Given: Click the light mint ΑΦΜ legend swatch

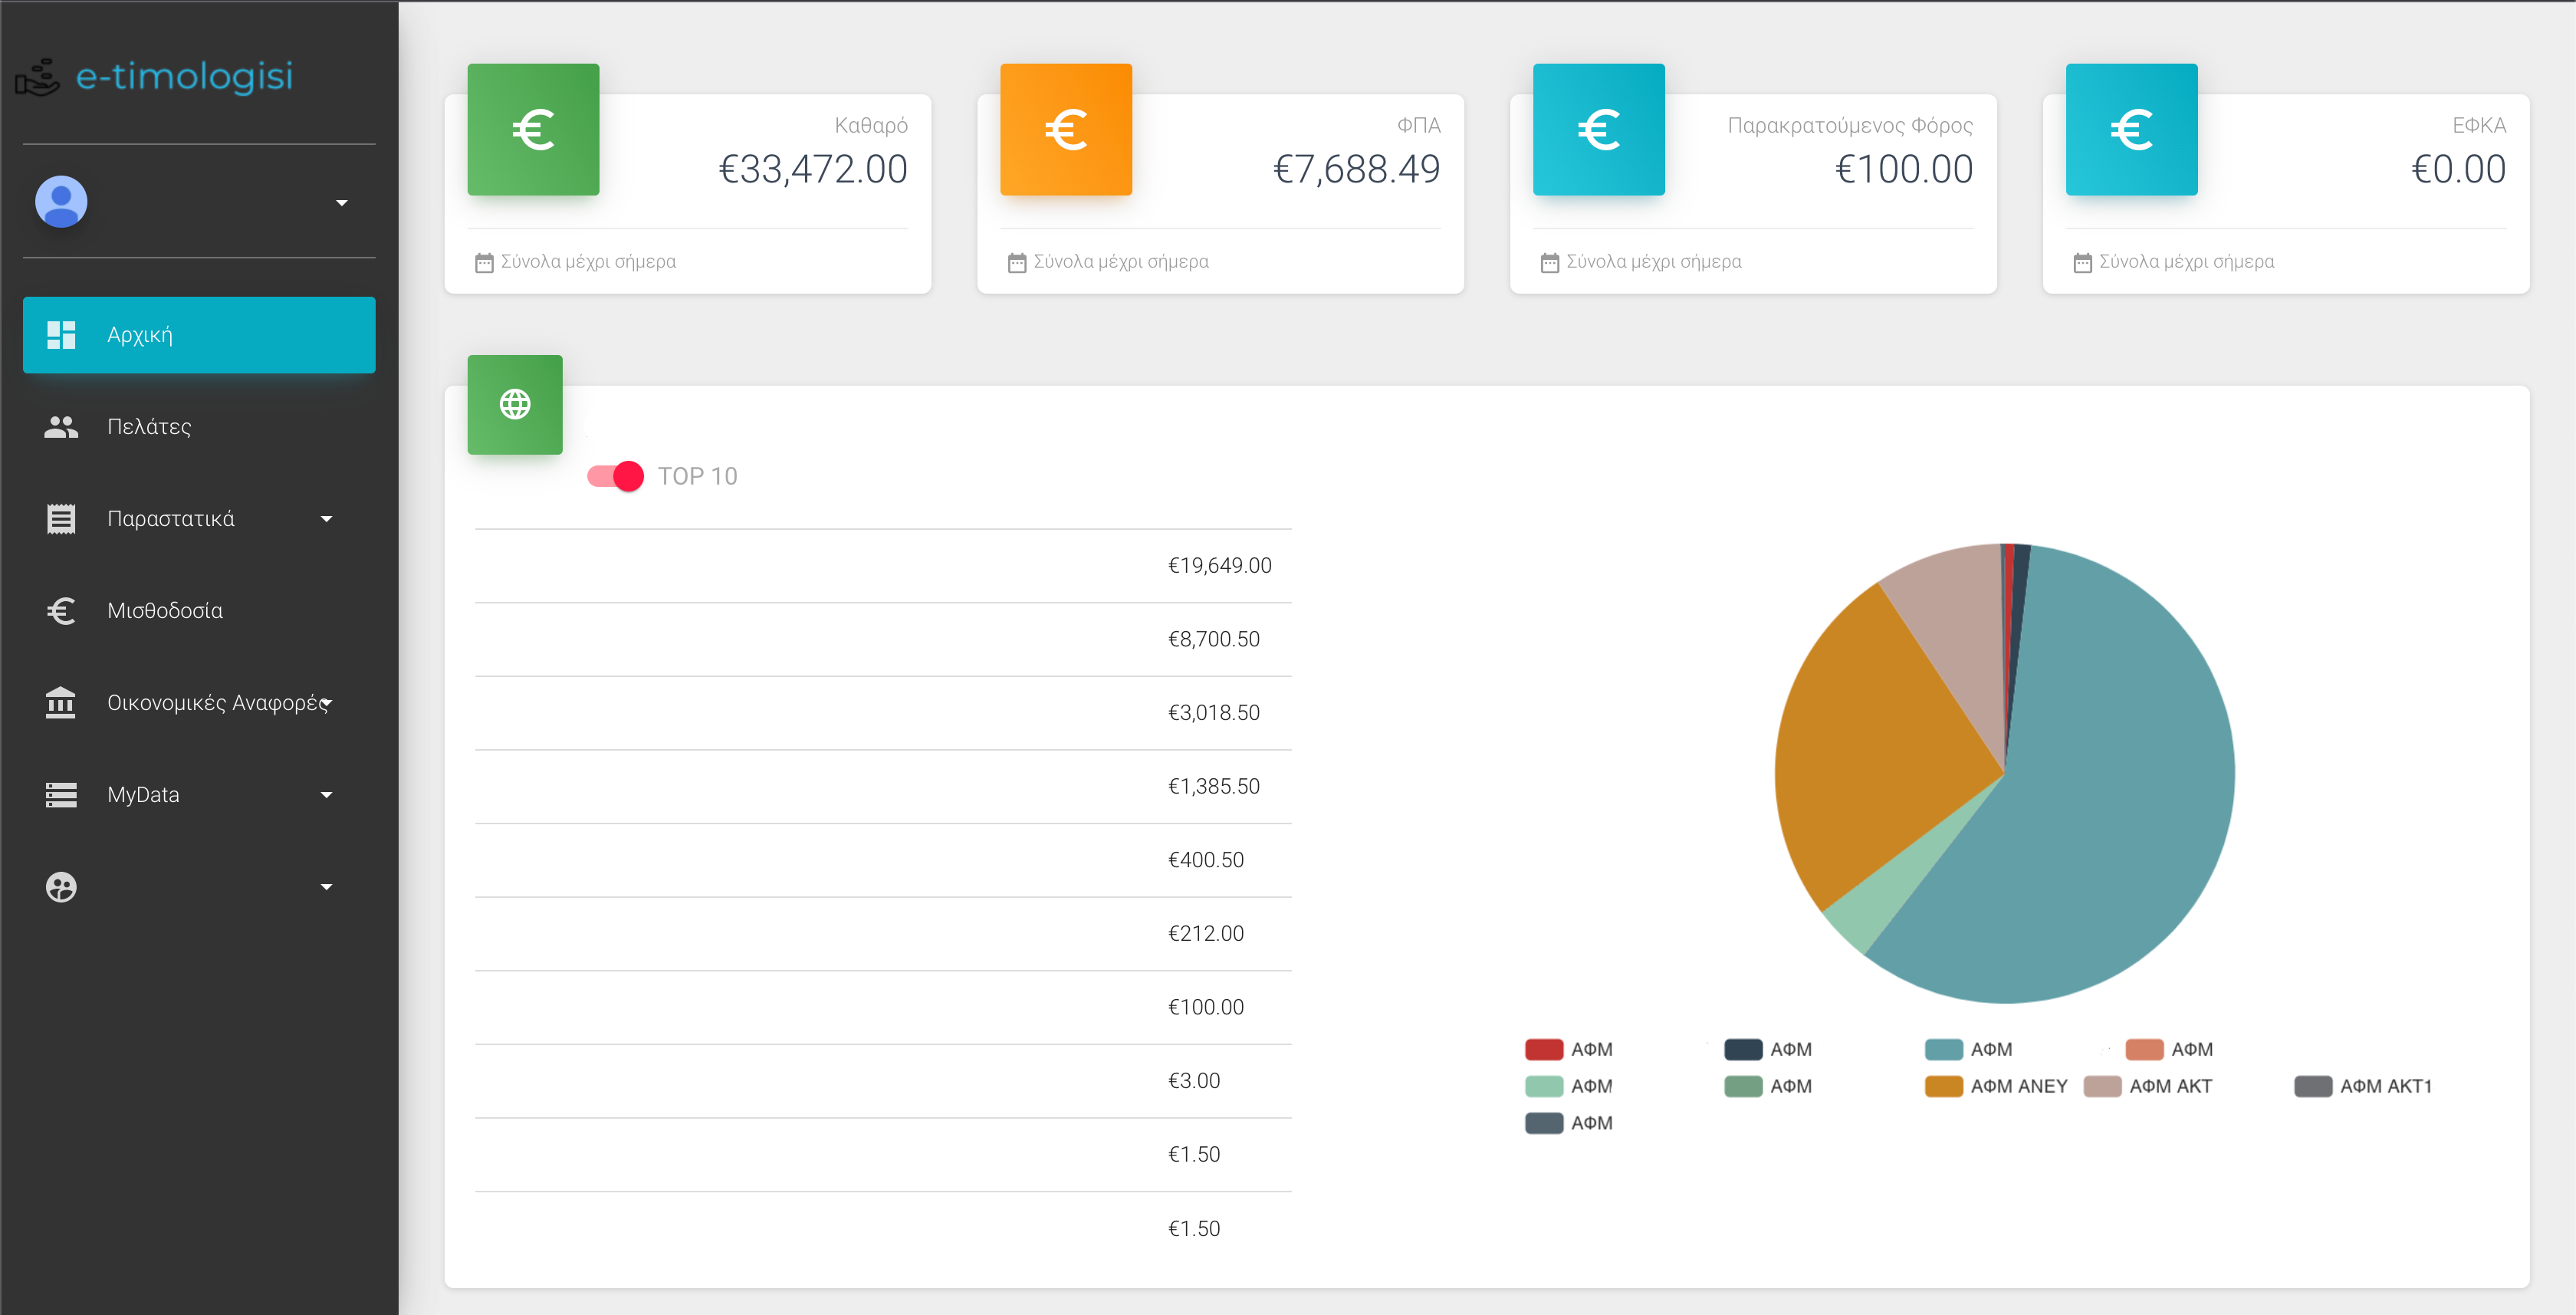Looking at the screenshot, I should pyautogui.click(x=1544, y=1086).
